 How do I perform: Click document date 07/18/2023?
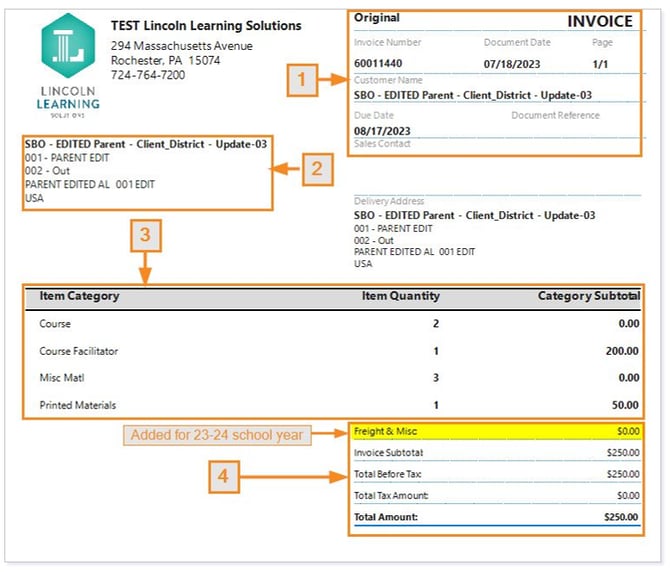click(512, 64)
